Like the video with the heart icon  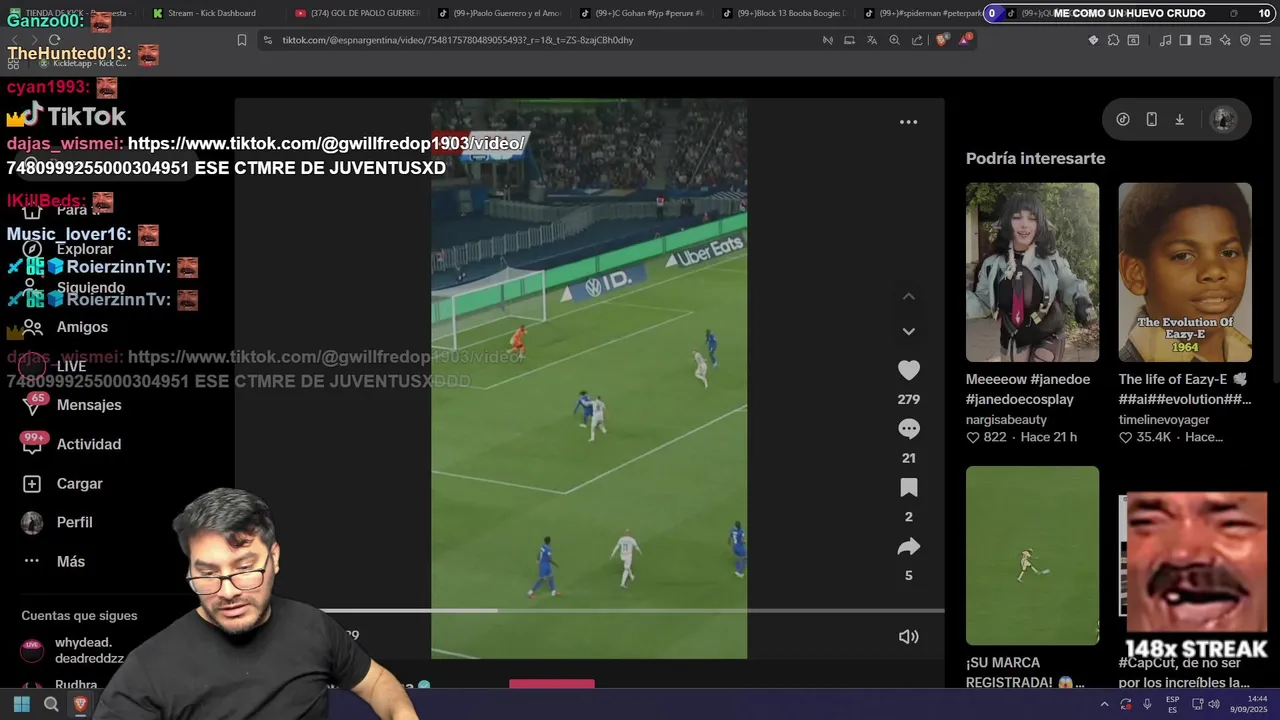[x=908, y=371]
